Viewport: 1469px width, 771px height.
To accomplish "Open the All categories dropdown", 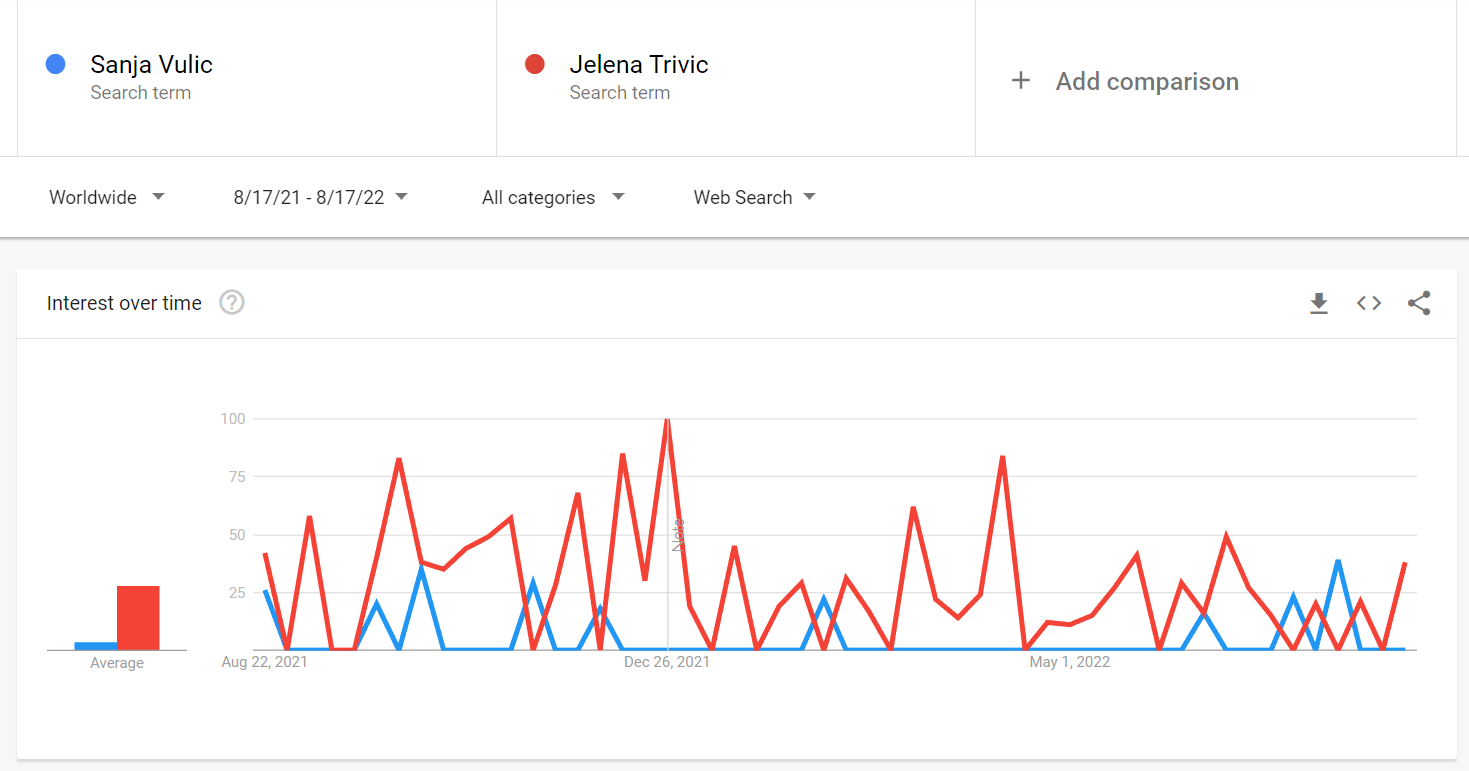I will point(553,197).
